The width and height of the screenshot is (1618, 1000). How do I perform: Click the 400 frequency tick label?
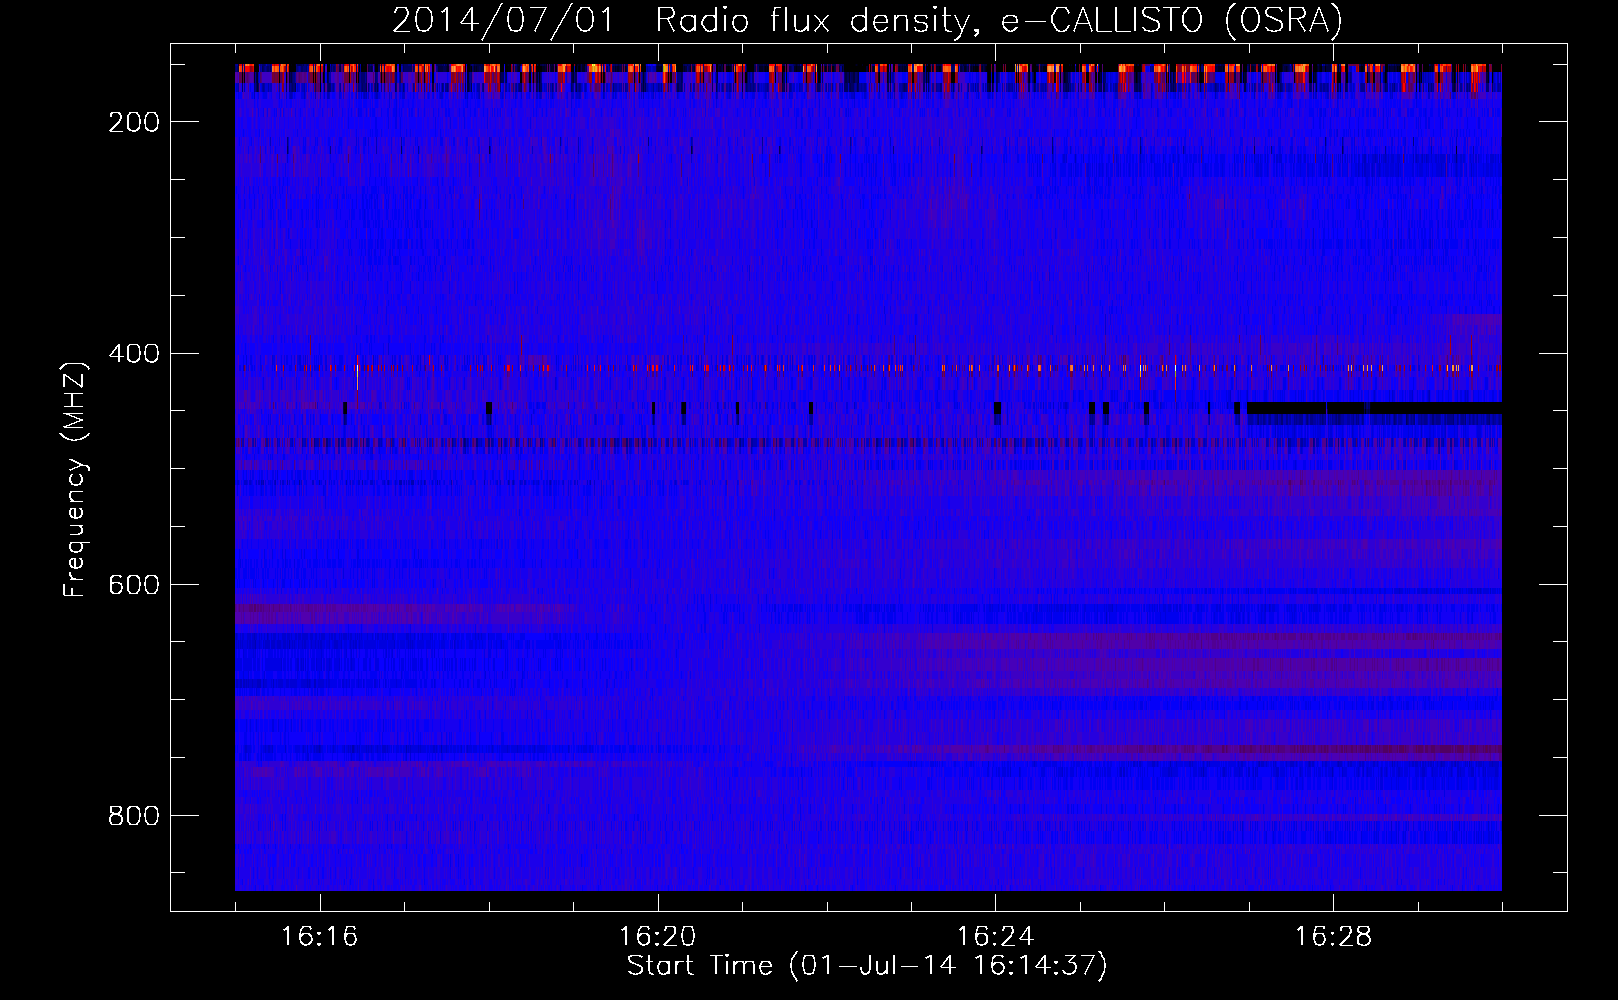133,354
